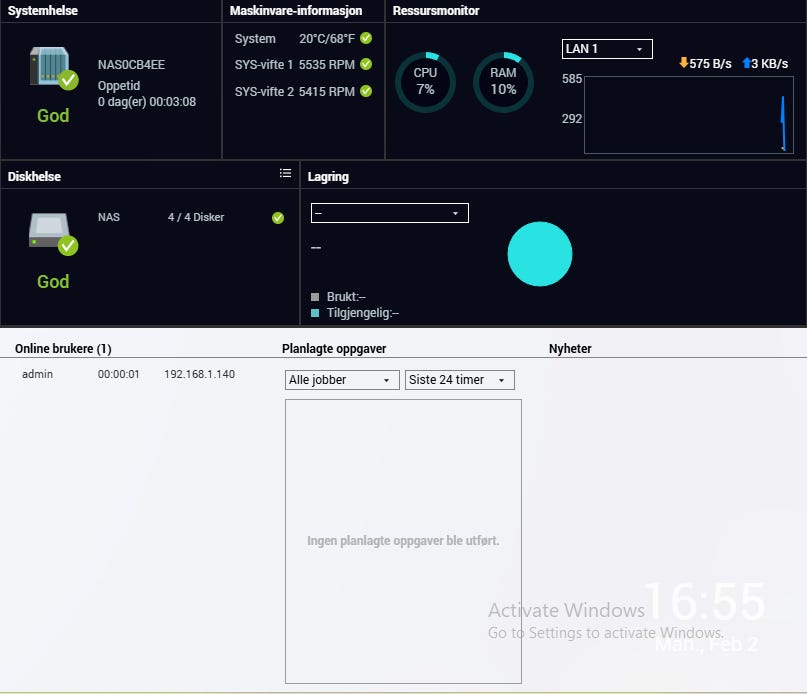Image resolution: width=807 pixels, height=694 pixels.
Task: Click the cyan storage pie chart
Action: tap(539, 254)
